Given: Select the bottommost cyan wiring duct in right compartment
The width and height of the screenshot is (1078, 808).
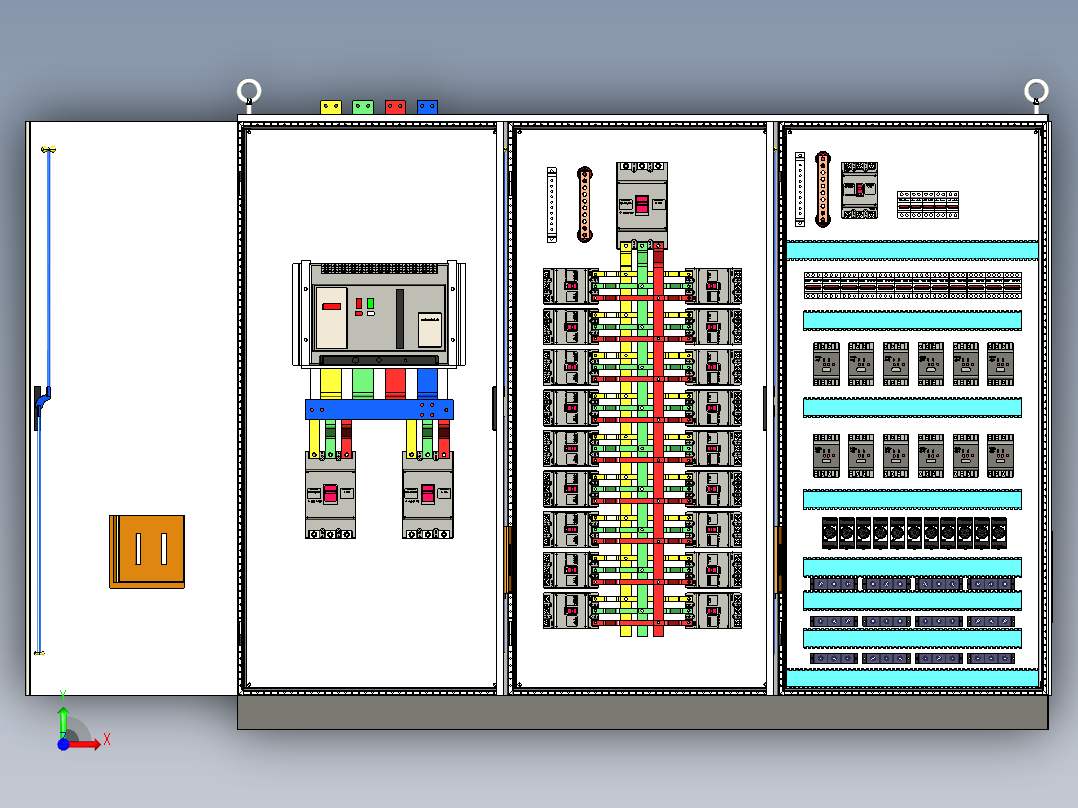Looking at the screenshot, I should point(912,678).
